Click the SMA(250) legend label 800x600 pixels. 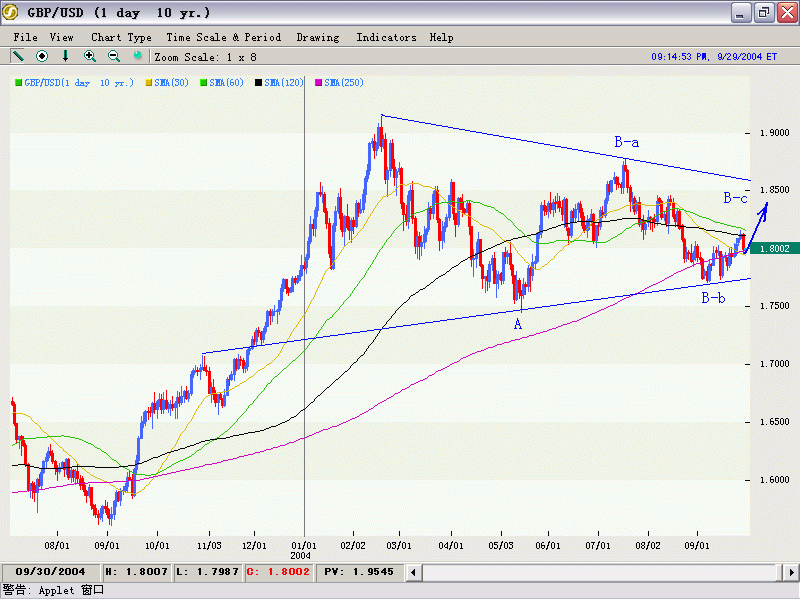(x=344, y=83)
